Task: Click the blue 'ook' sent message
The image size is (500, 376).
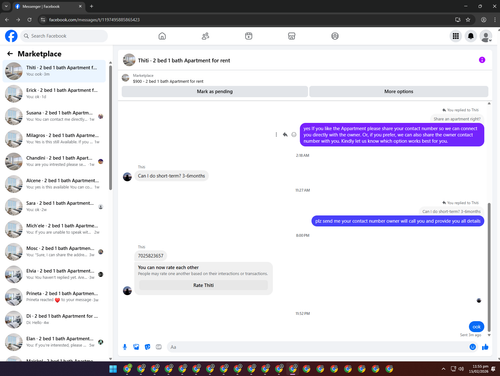Action: click(476, 327)
